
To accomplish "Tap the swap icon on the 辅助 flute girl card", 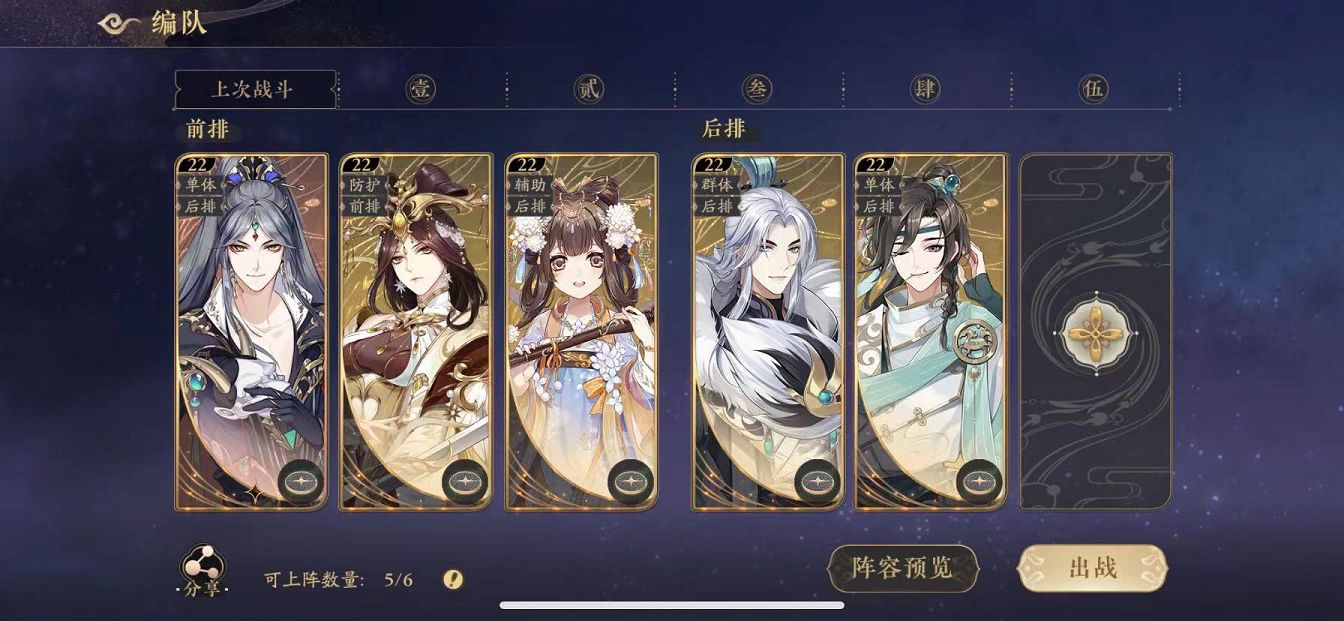I will pyautogui.click(x=631, y=482).
